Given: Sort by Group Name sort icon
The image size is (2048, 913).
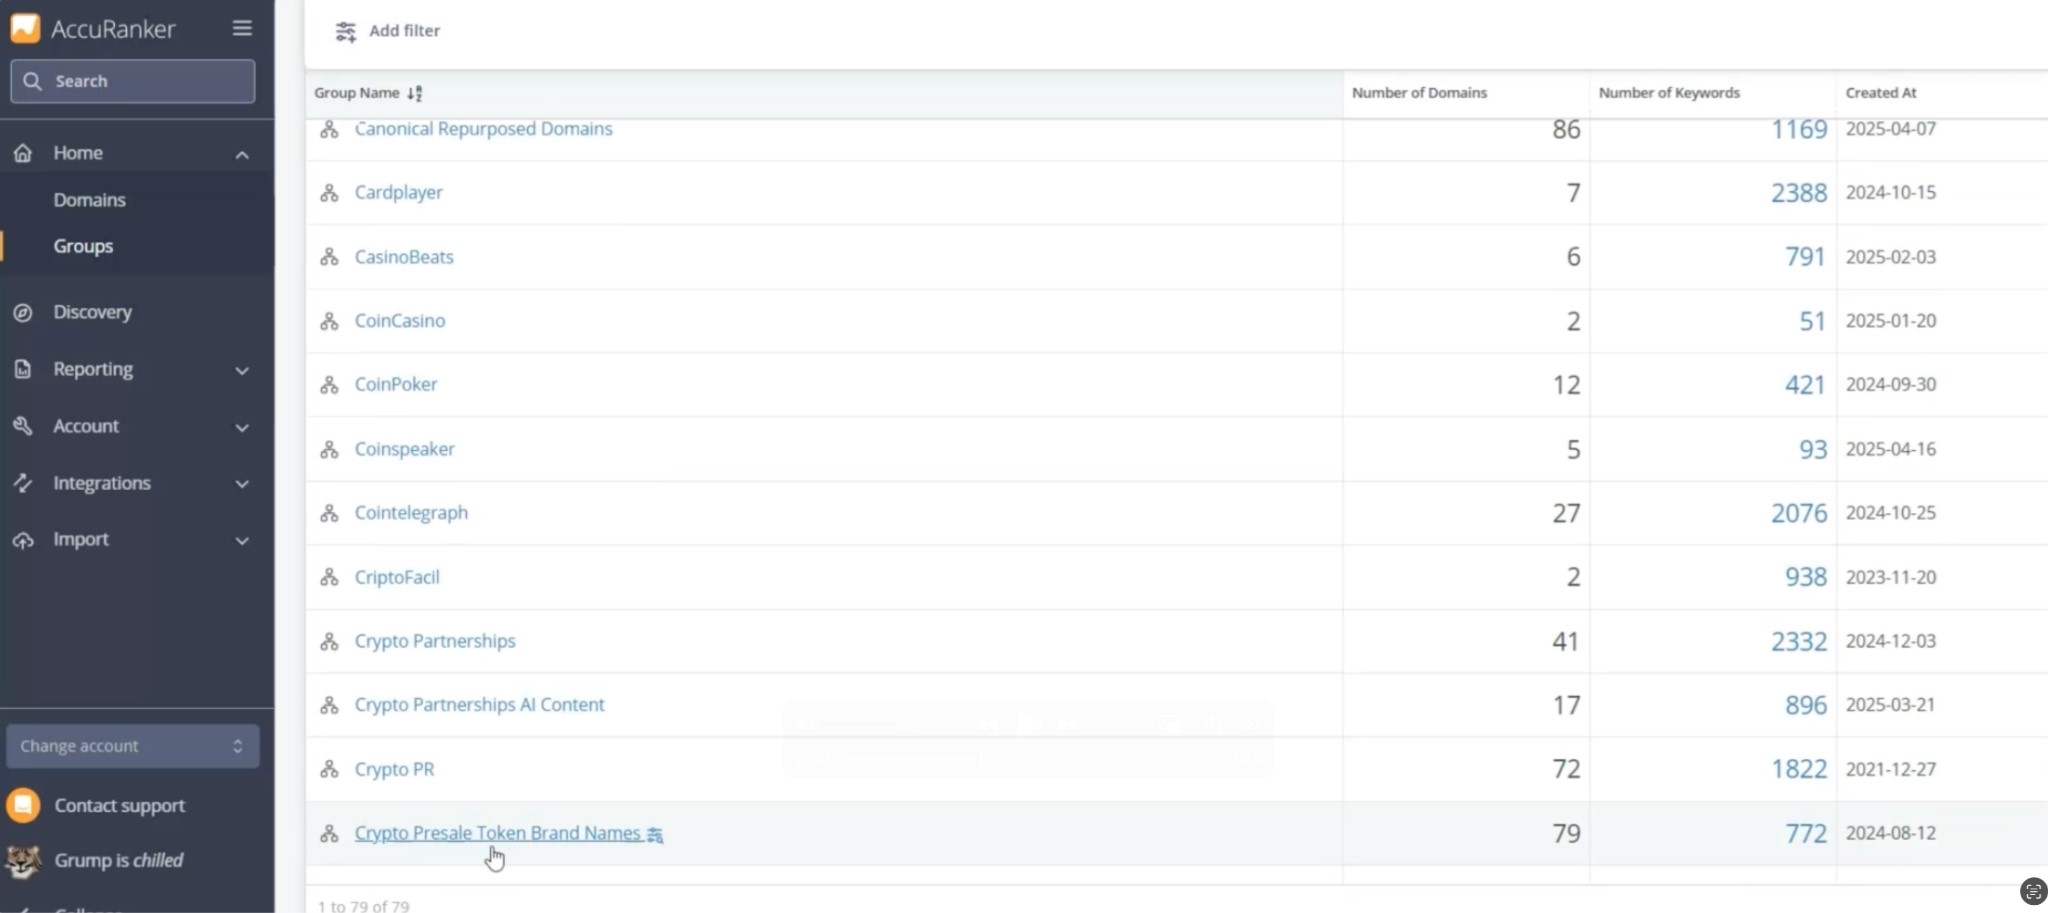Looking at the screenshot, I should (415, 93).
